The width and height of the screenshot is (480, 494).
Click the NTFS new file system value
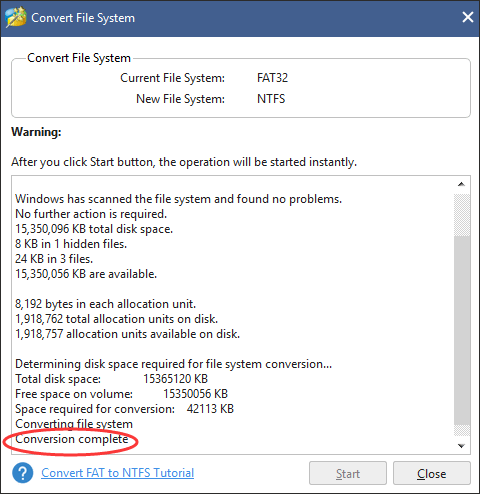271,99
